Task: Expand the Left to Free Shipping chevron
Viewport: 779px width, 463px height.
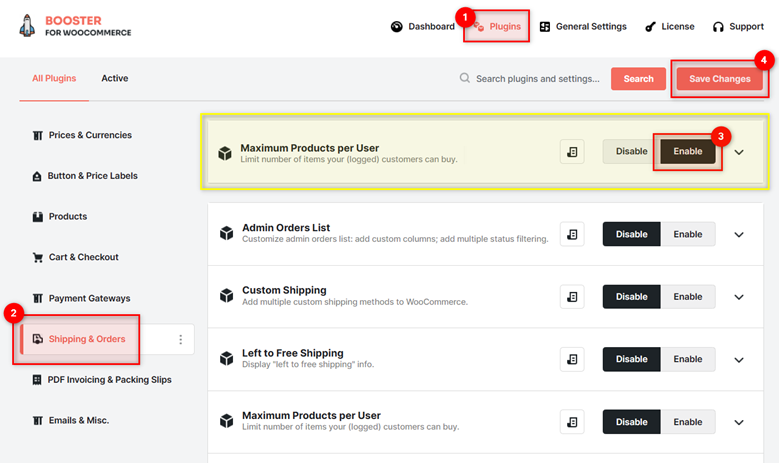Action: click(x=739, y=360)
